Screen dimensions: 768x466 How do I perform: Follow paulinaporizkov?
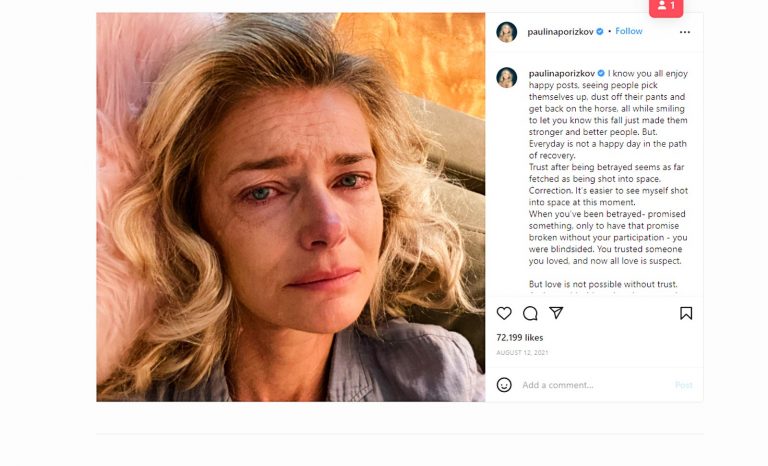click(x=629, y=32)
